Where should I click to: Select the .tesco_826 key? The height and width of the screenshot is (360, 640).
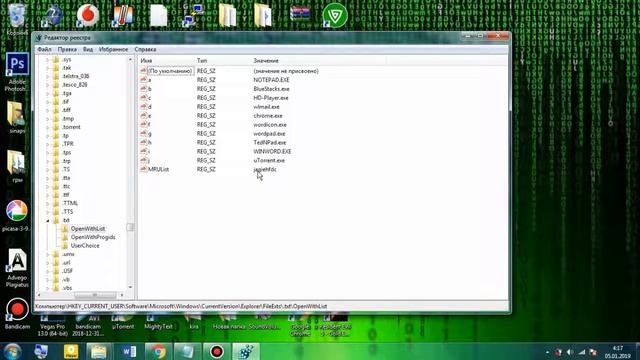(75, 85)
